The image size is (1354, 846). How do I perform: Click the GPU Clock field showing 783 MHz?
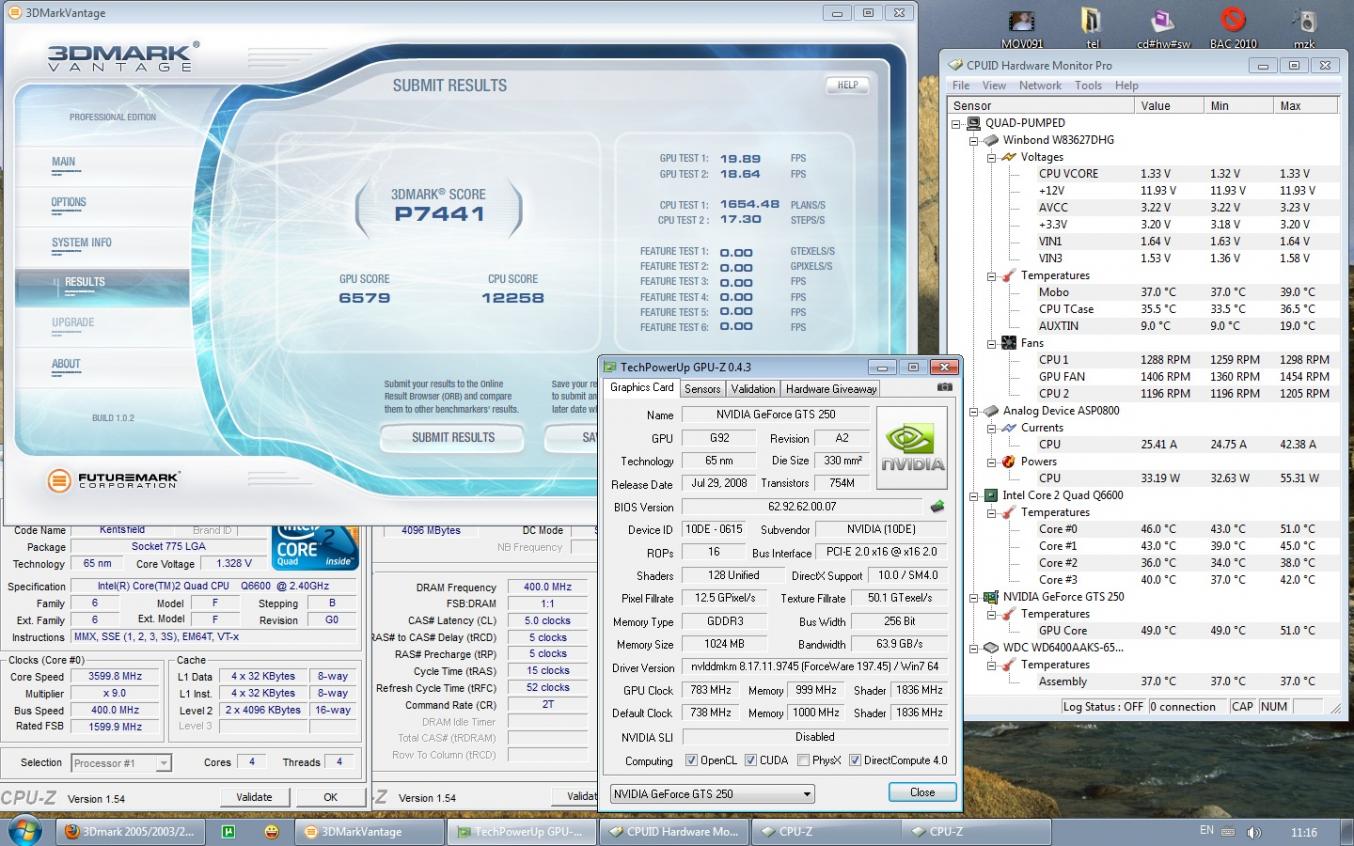[711, 690]
